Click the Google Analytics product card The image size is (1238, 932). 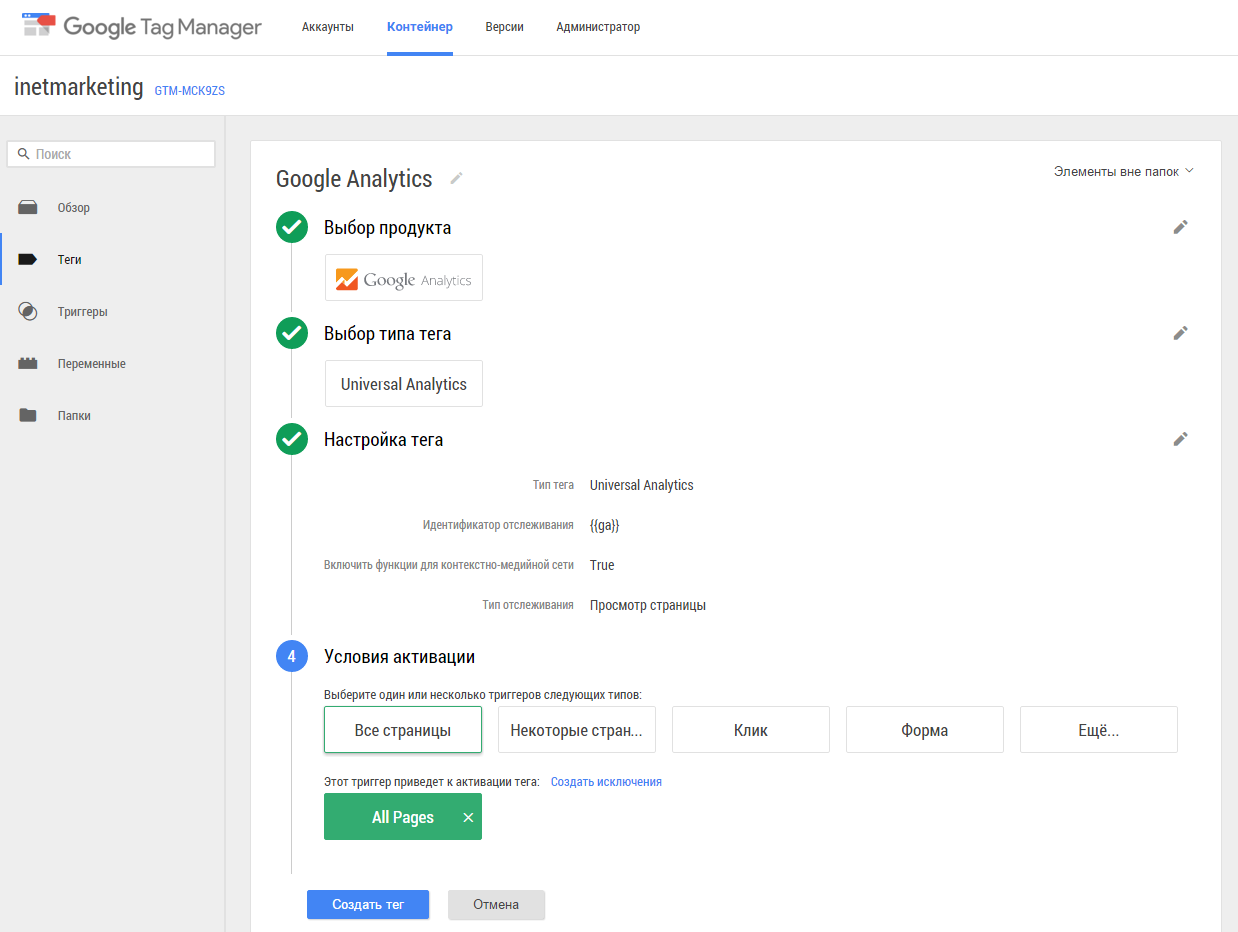pos(404,278)
